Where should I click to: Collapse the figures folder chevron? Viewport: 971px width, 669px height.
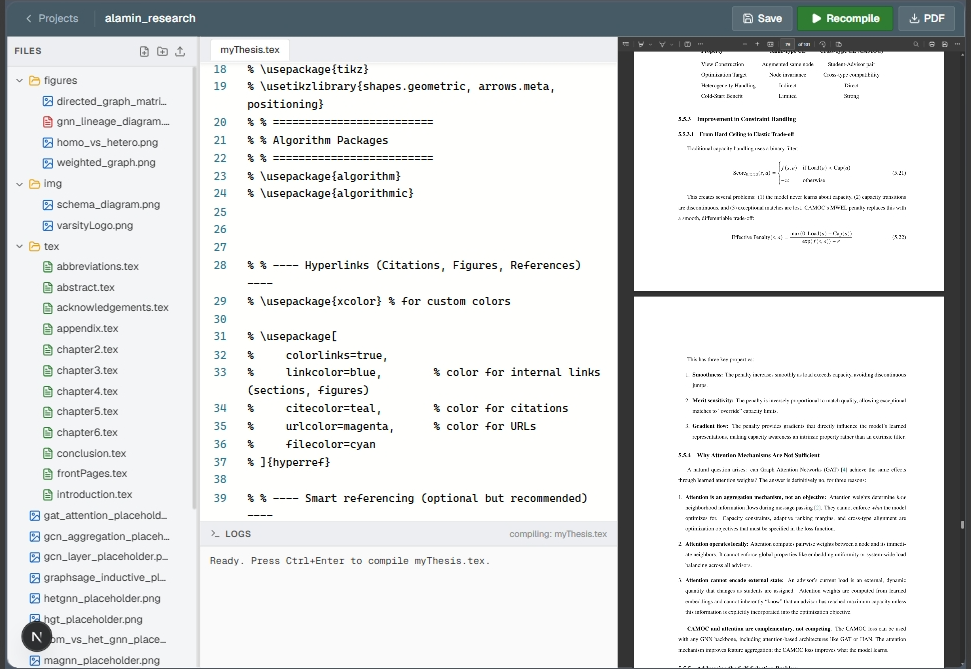click(19, 81)
